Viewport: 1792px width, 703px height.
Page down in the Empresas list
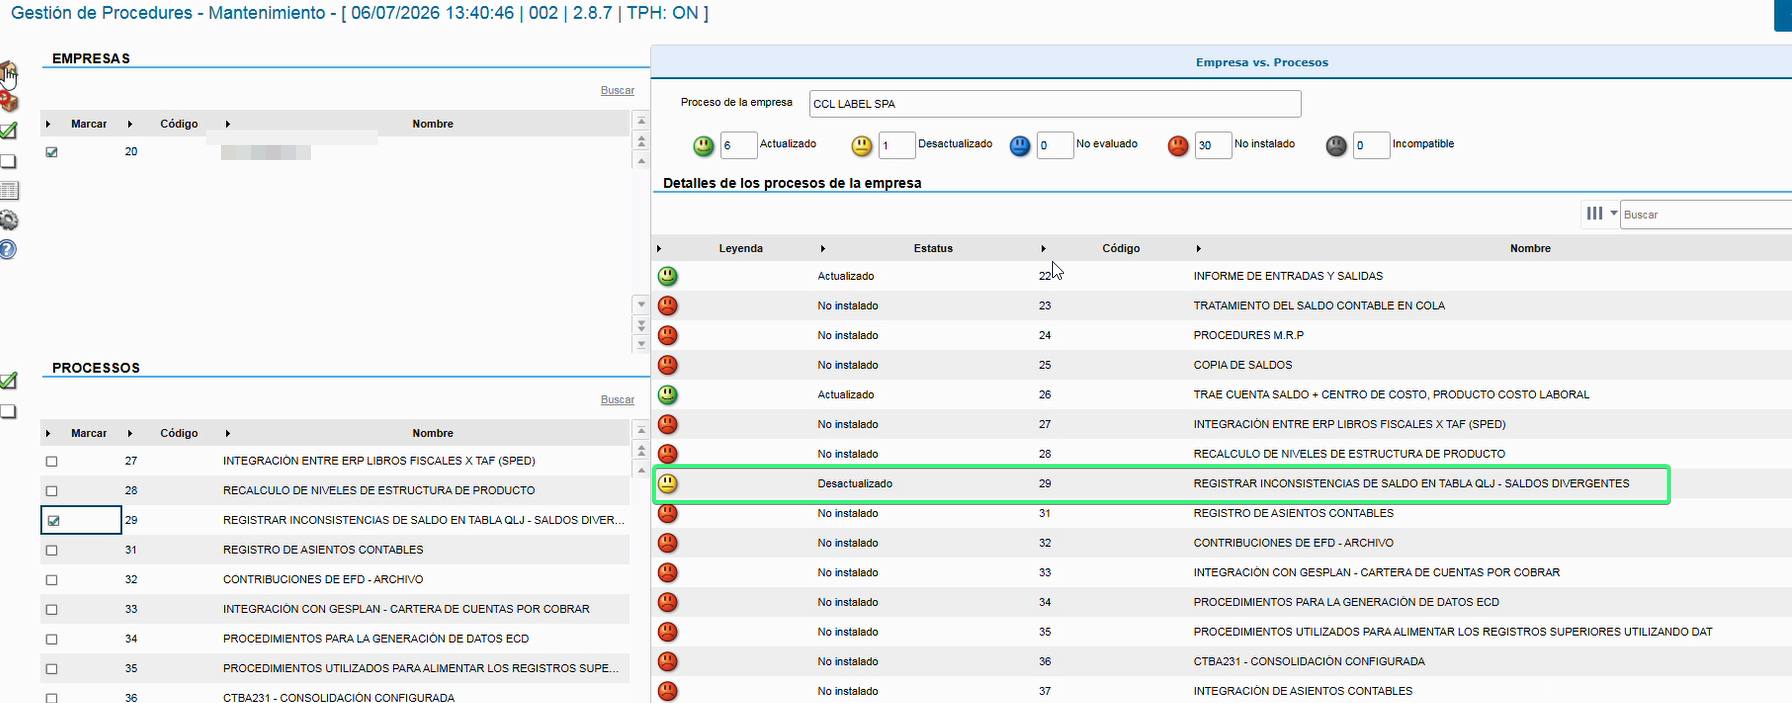641,324
